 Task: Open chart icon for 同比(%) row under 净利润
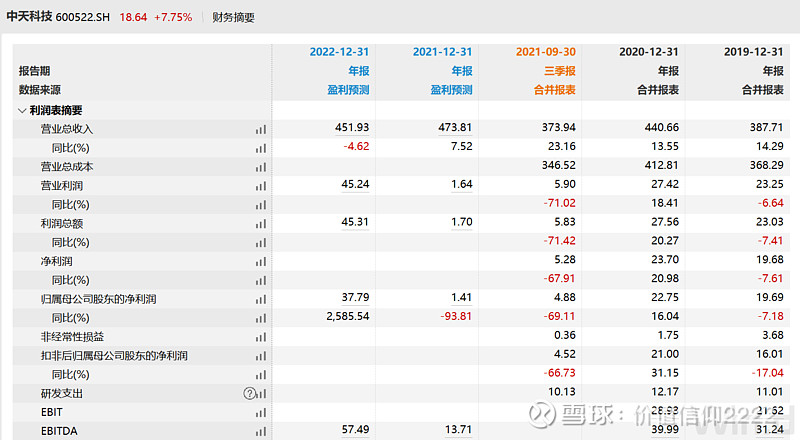(261, 281)
